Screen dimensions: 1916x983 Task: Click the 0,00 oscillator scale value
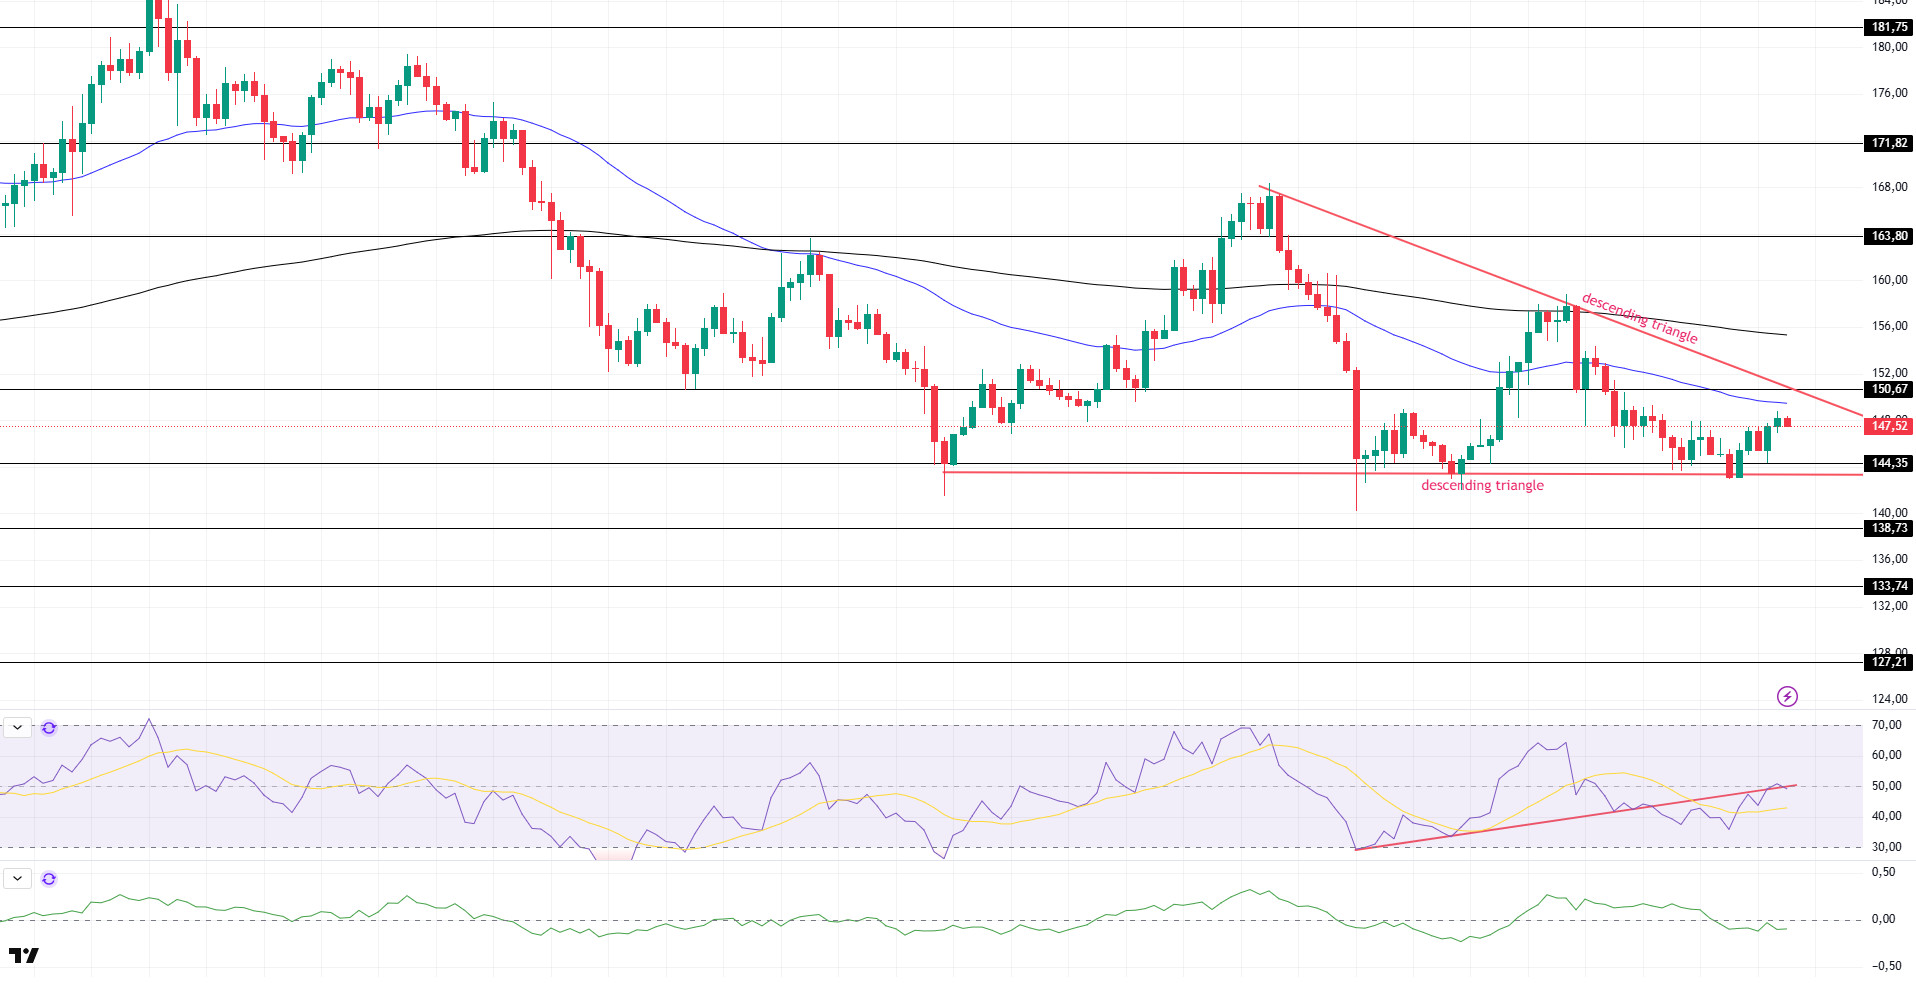1883,919
